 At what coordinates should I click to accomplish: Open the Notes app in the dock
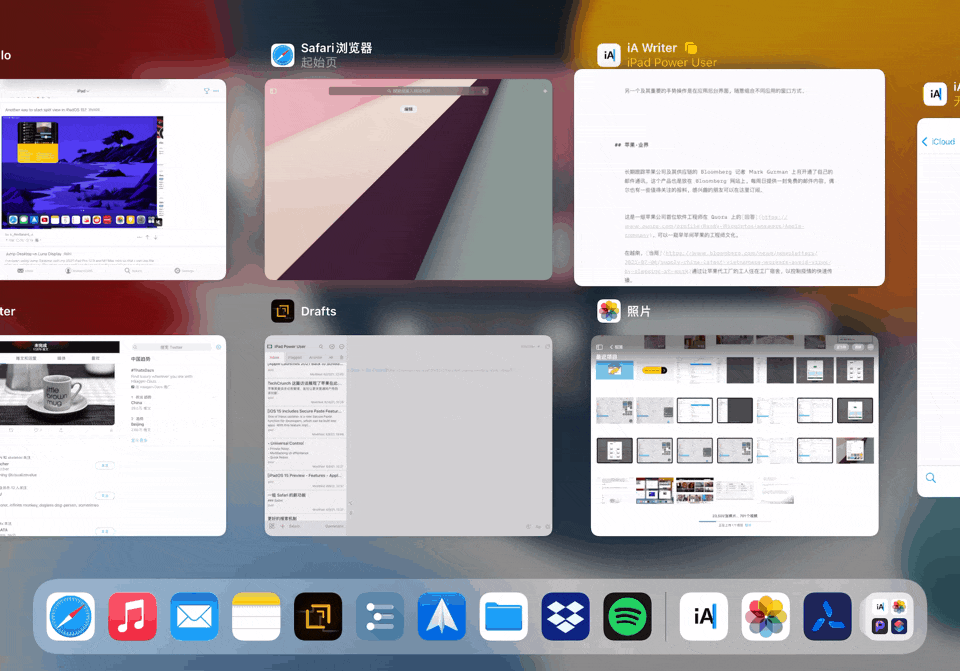(256, 617)
